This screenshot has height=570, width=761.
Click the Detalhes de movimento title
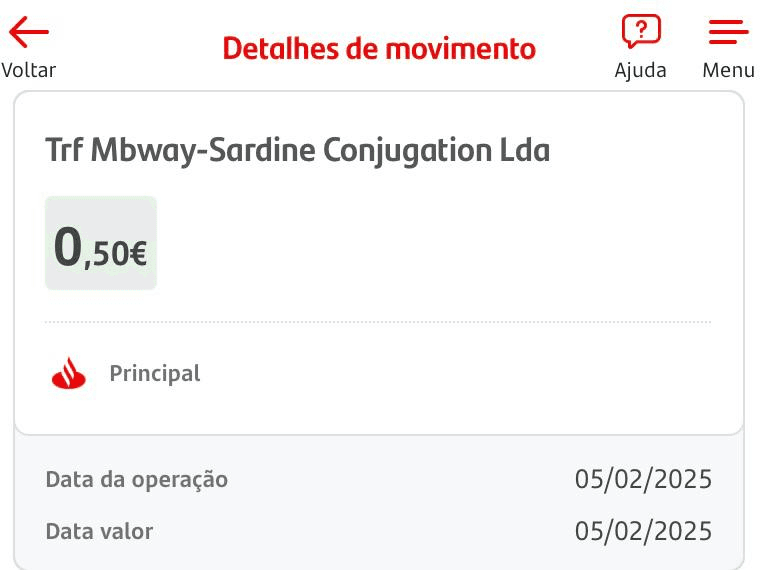coord(379,48)
